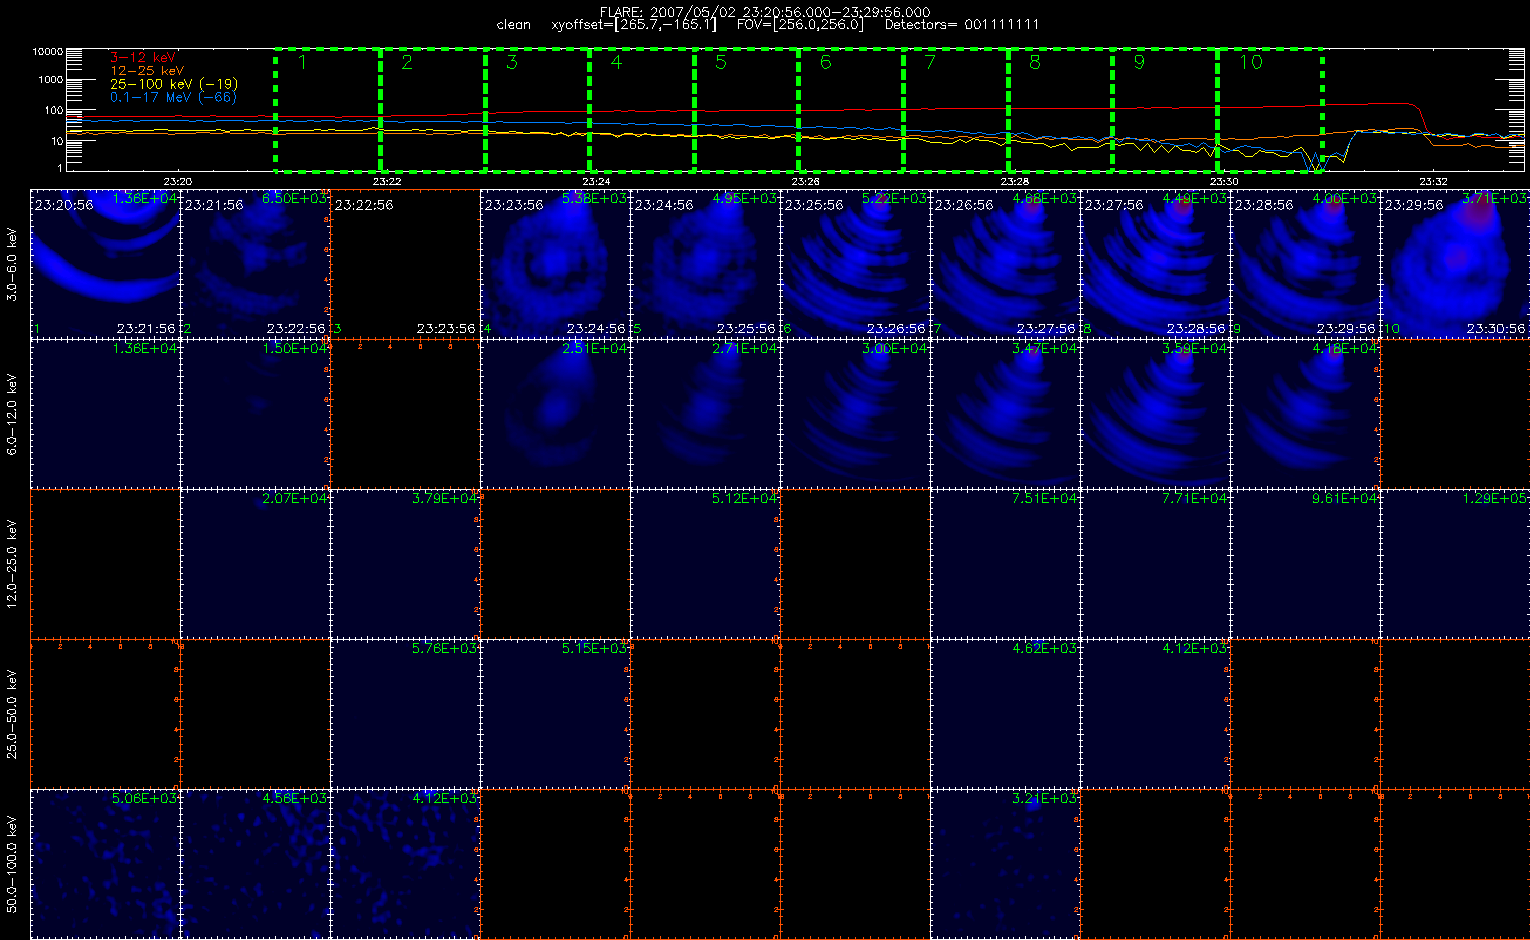Open the 25-50 keV image labeled 5.76E+03

[406, 713]
